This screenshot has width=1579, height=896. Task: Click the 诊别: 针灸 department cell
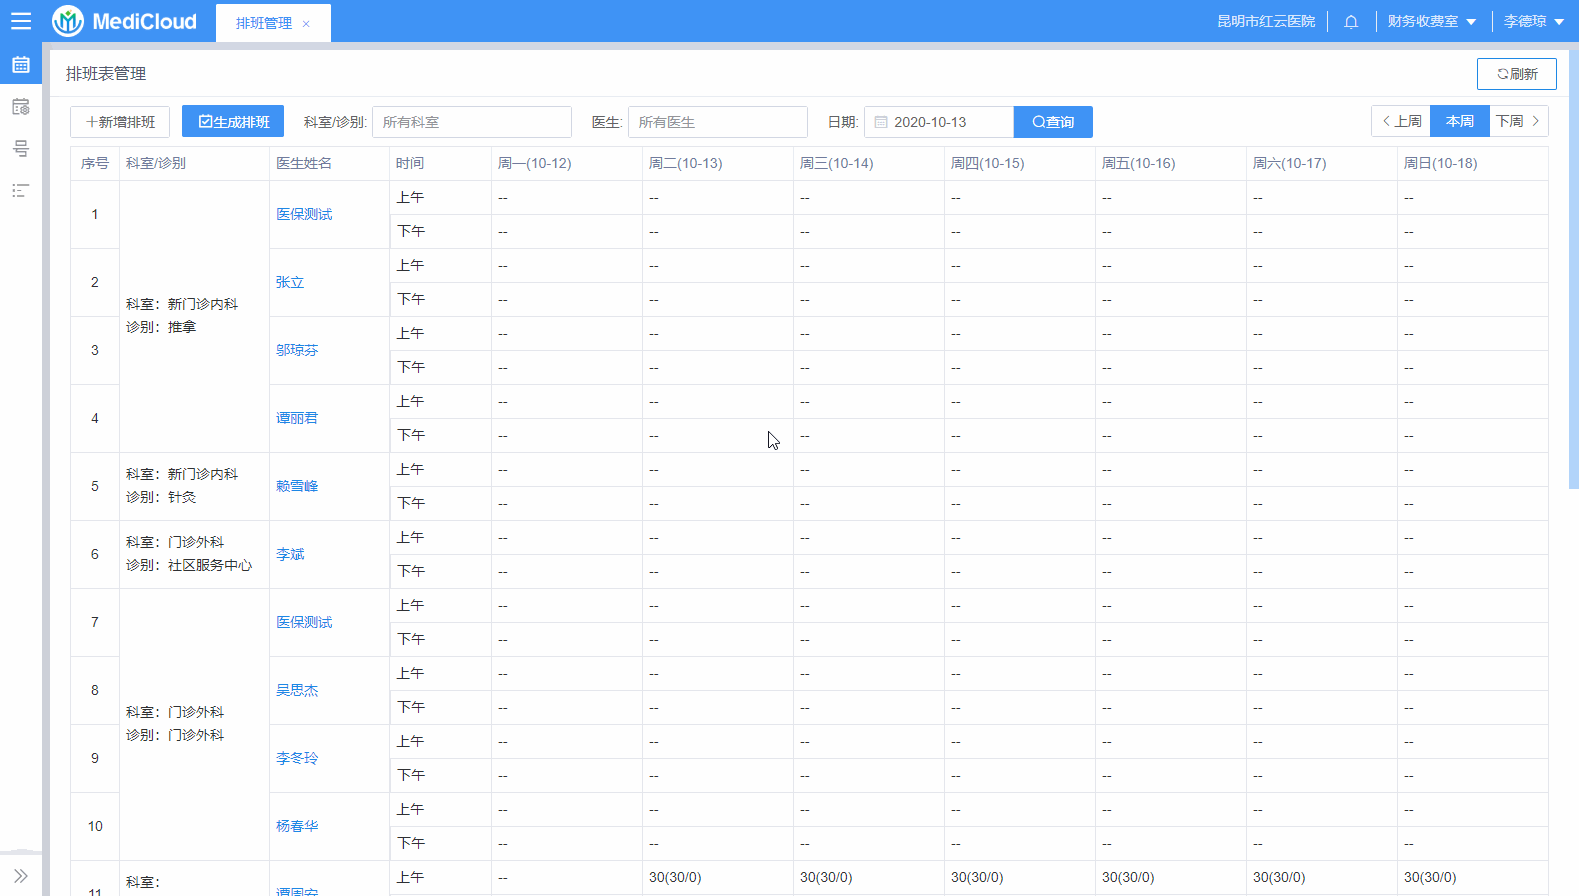(x=194, y=486)
